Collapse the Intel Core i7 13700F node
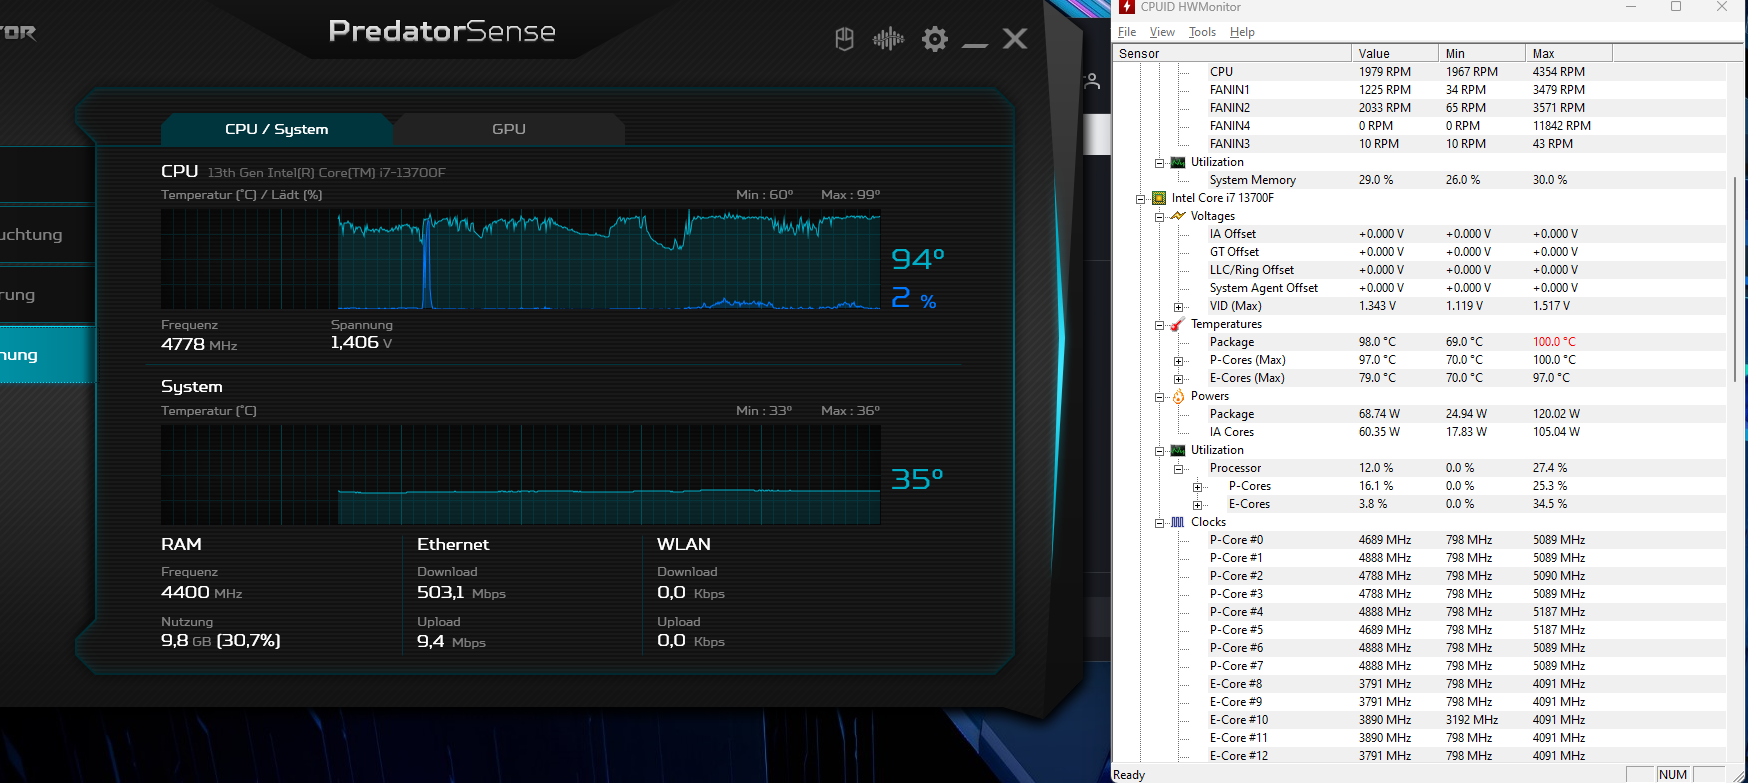Viewport: 1748px width, 783px height. [x=1140, y=199]
